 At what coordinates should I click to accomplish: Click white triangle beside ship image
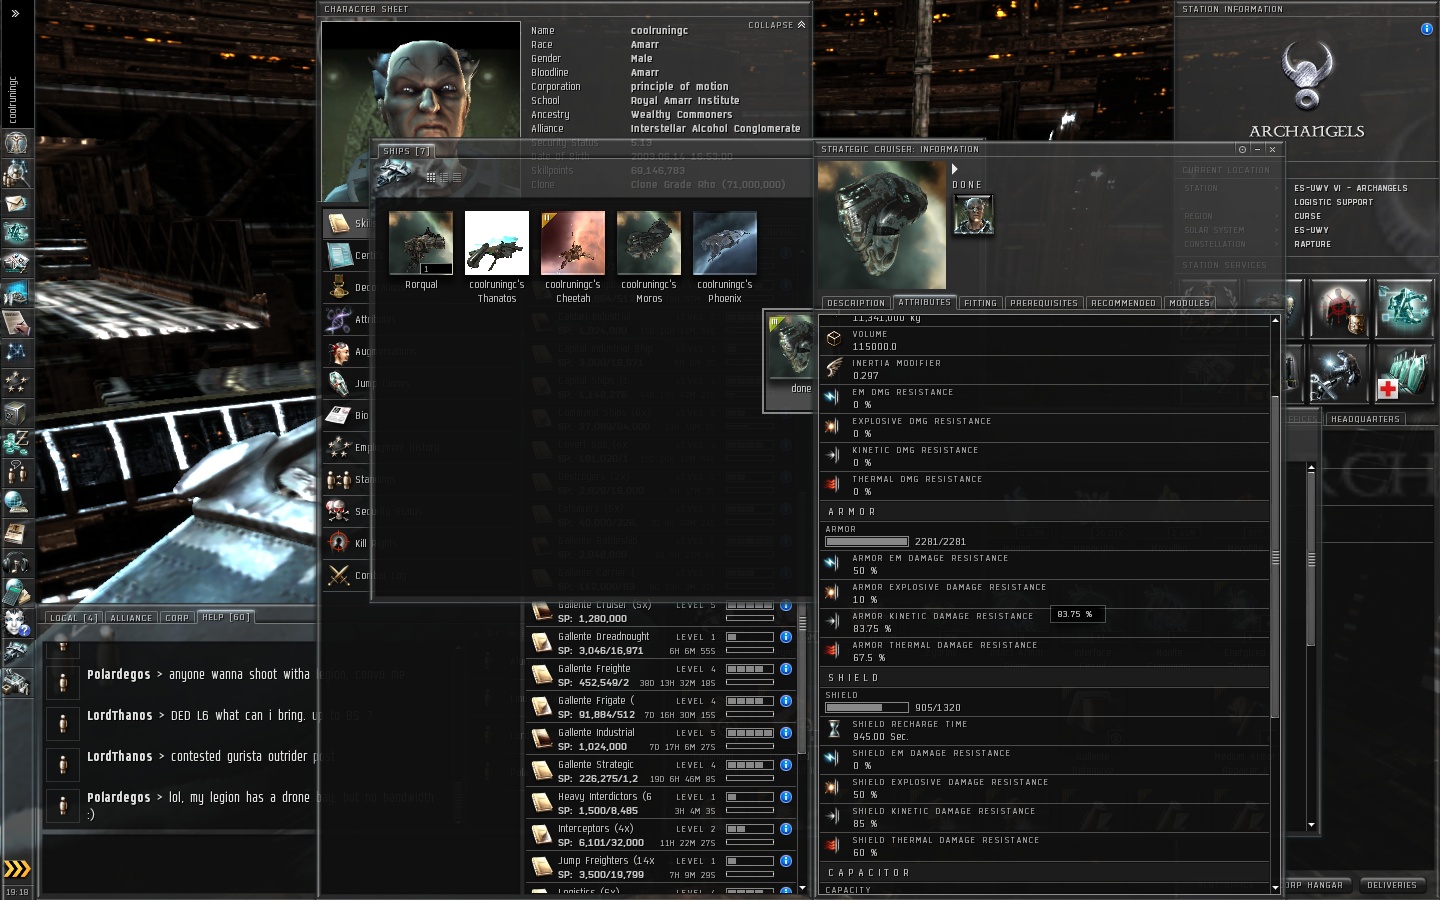coord(955,169)
